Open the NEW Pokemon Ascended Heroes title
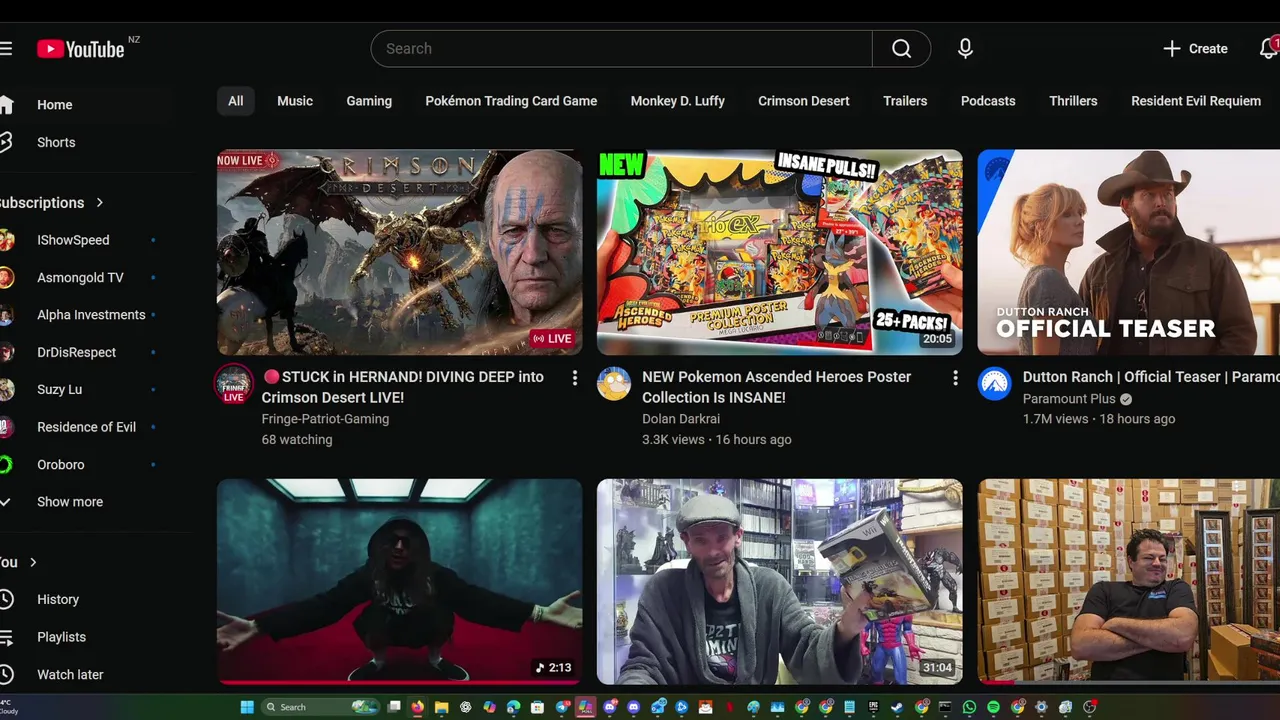This screenshot has height=720, width=1280. [x=776, y=387]
